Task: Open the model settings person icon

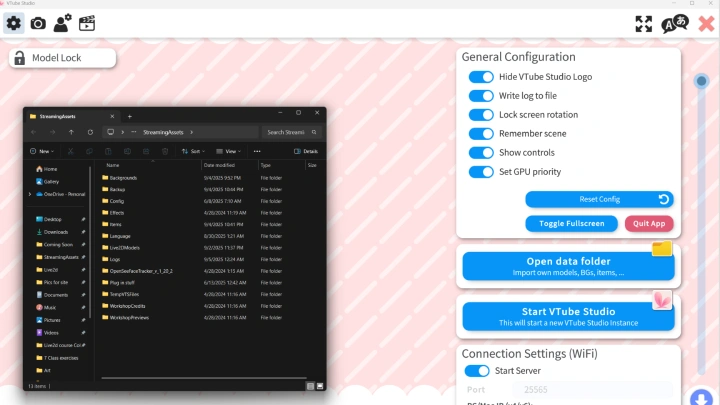Action: [x=62, y=23]
